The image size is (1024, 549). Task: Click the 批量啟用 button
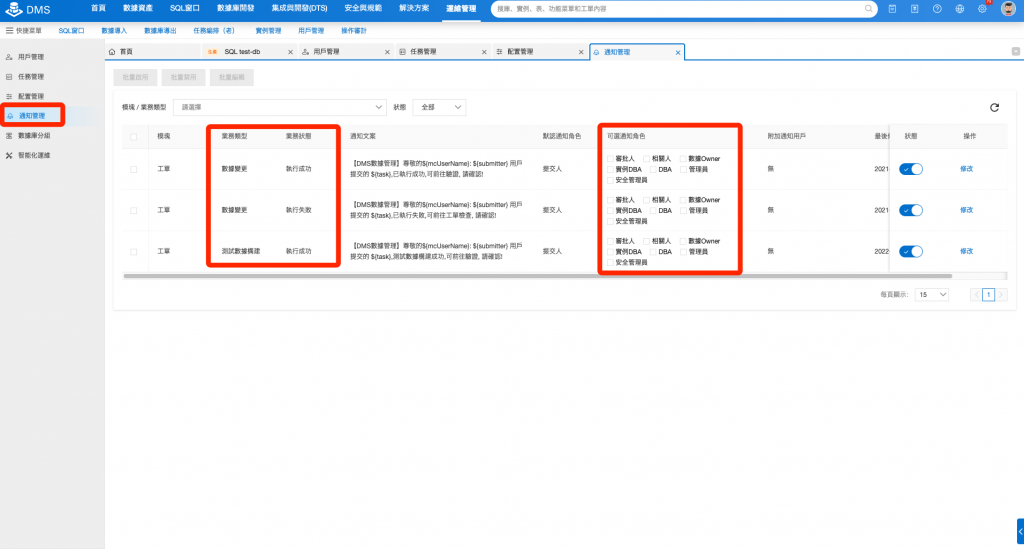point(135,78)
